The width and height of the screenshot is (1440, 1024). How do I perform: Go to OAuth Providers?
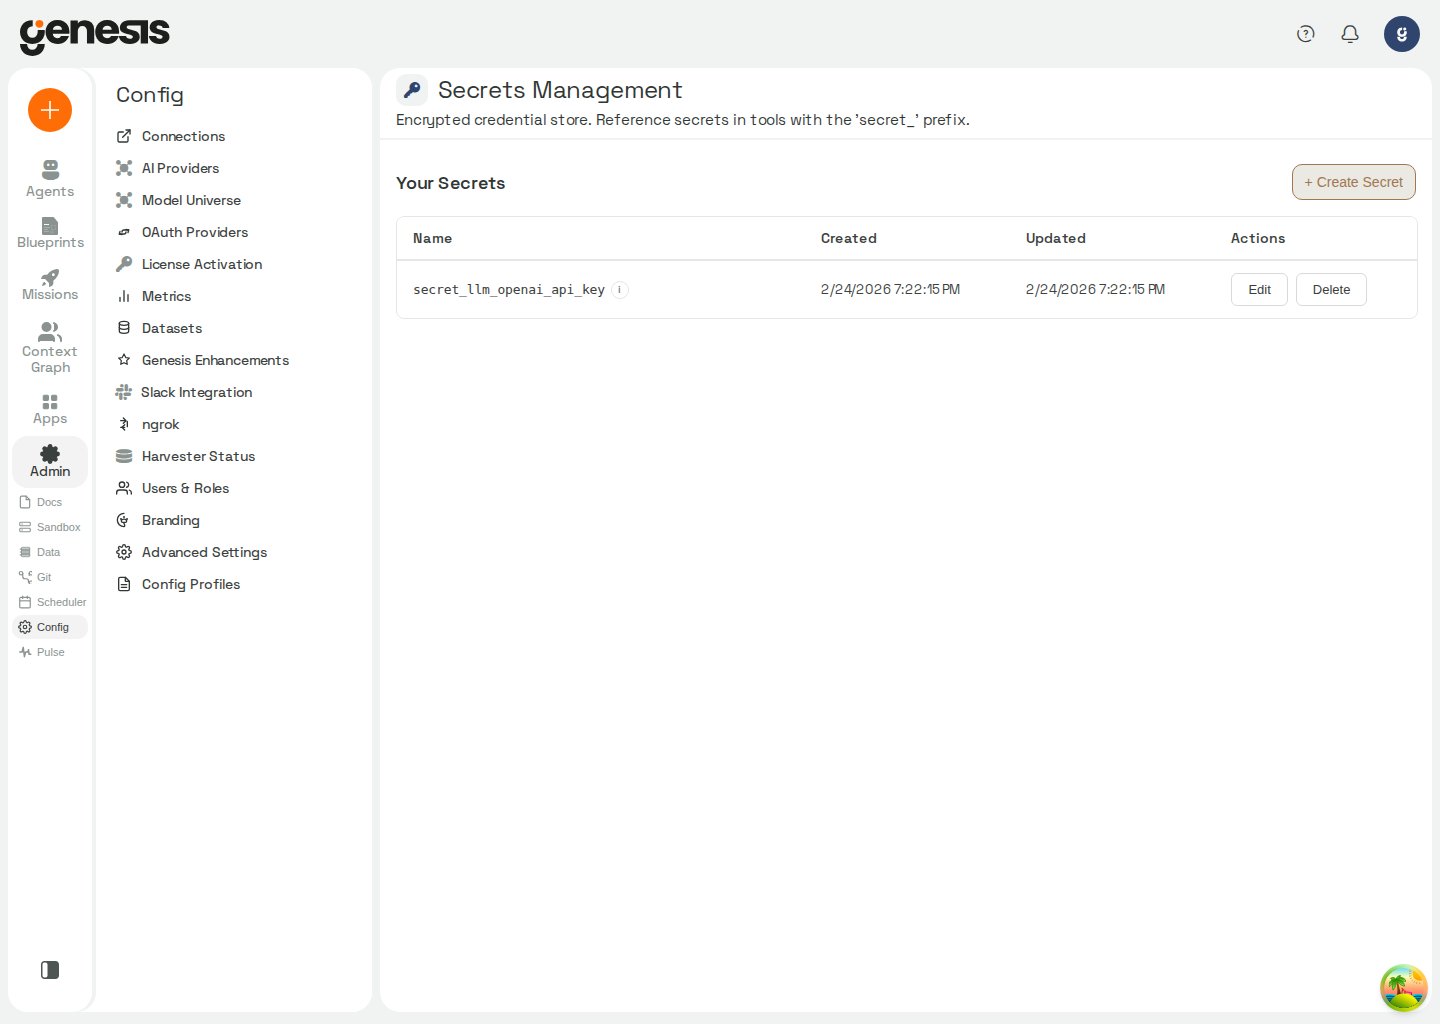(x=182, y=232)
